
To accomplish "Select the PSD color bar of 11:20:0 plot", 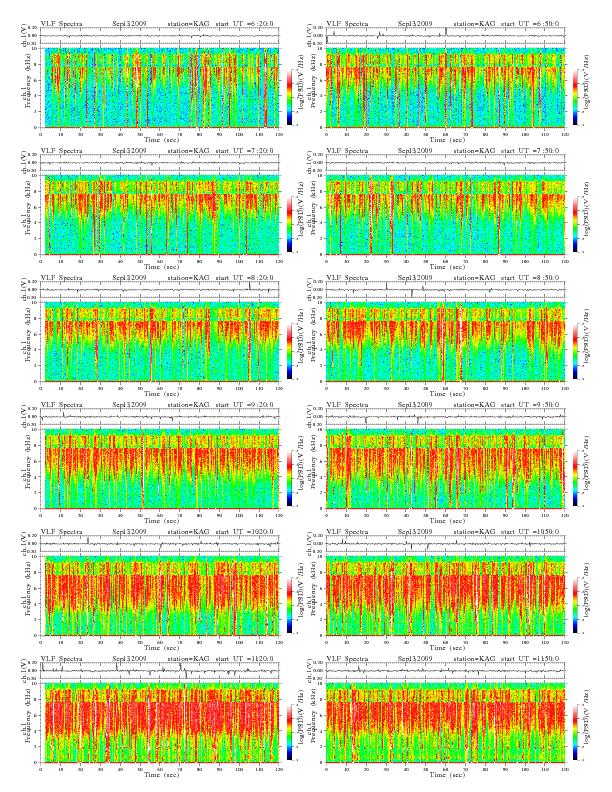I will tap(289, 732).
